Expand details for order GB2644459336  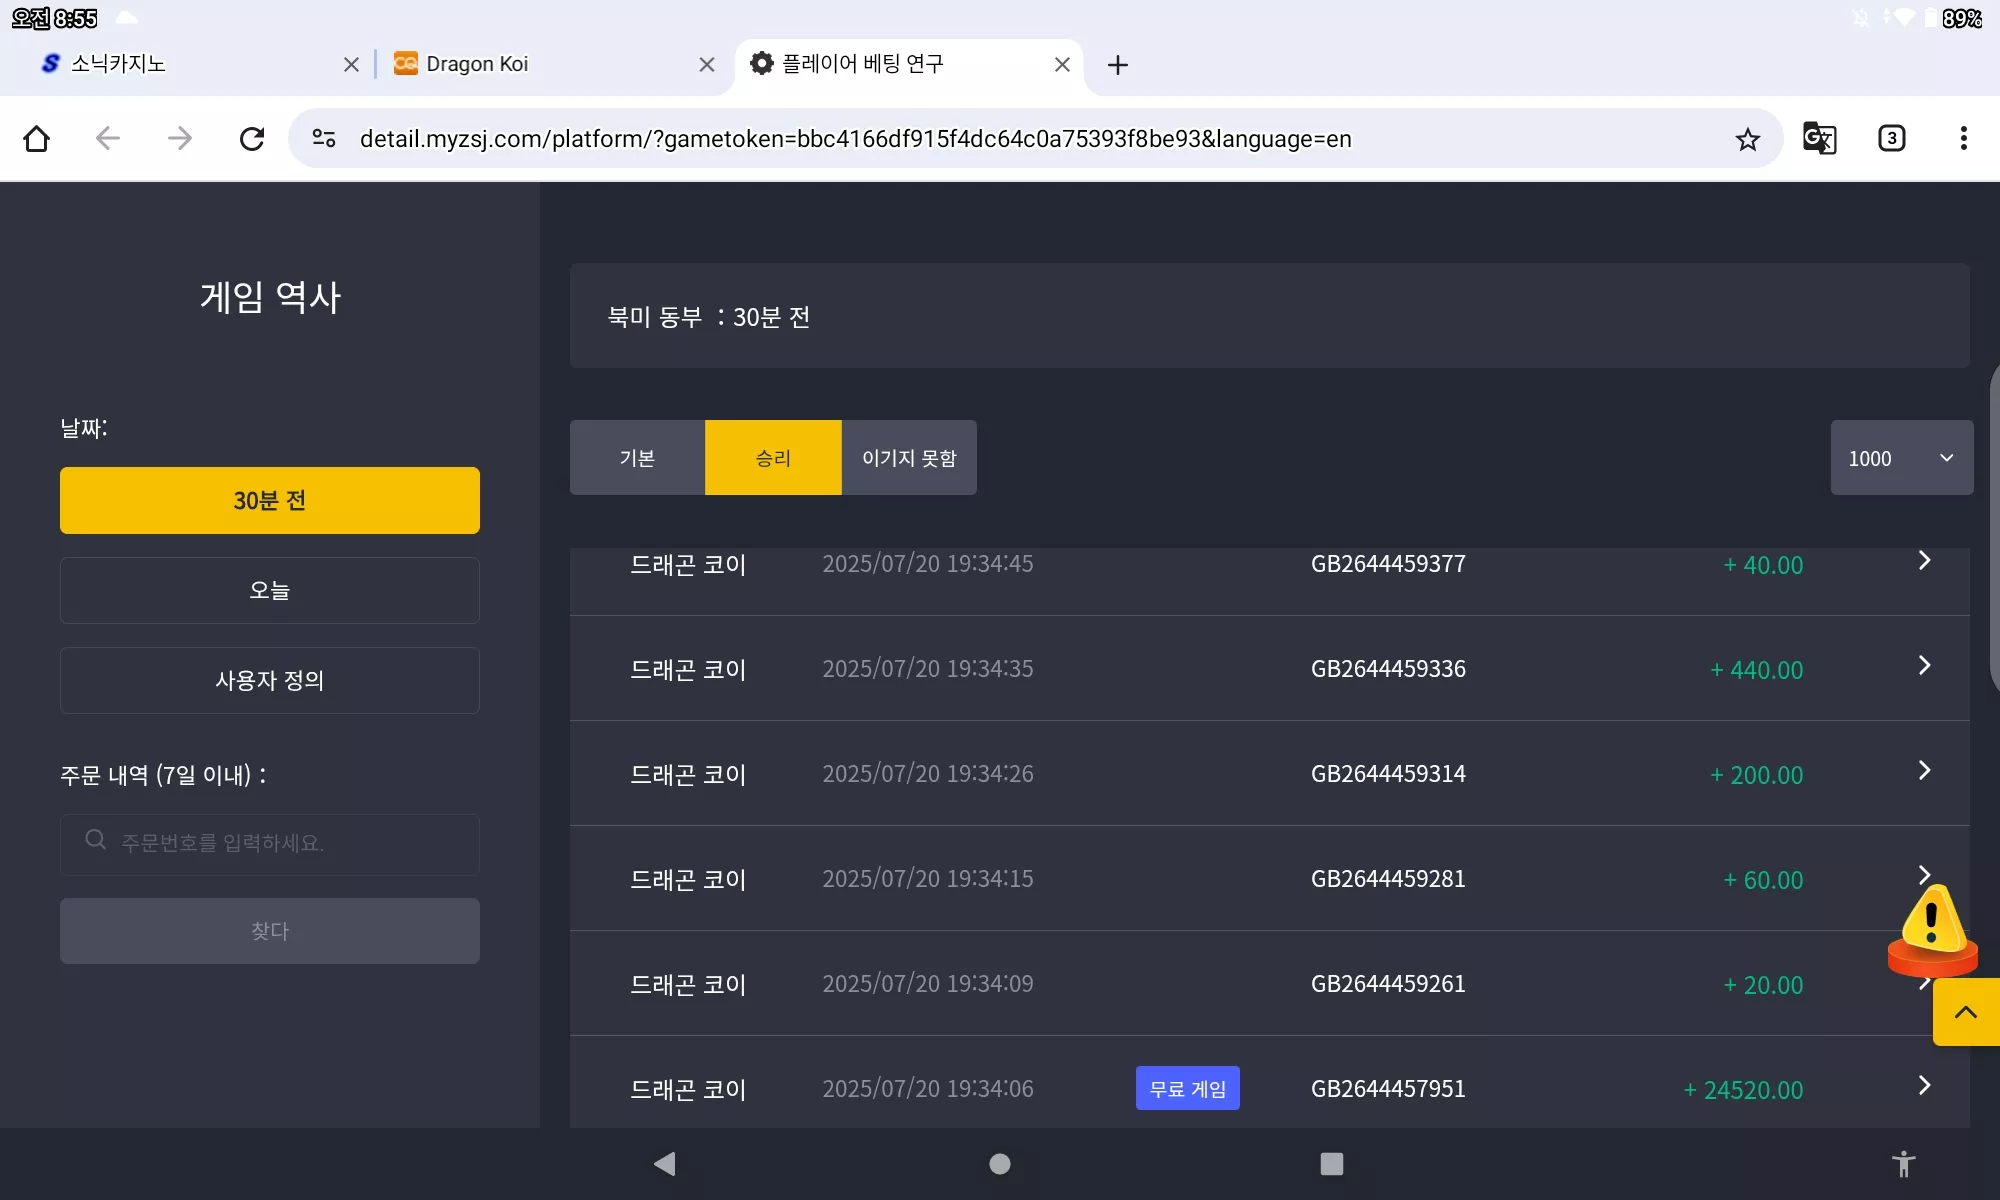pyautogui.click(x=1924, y=666)
